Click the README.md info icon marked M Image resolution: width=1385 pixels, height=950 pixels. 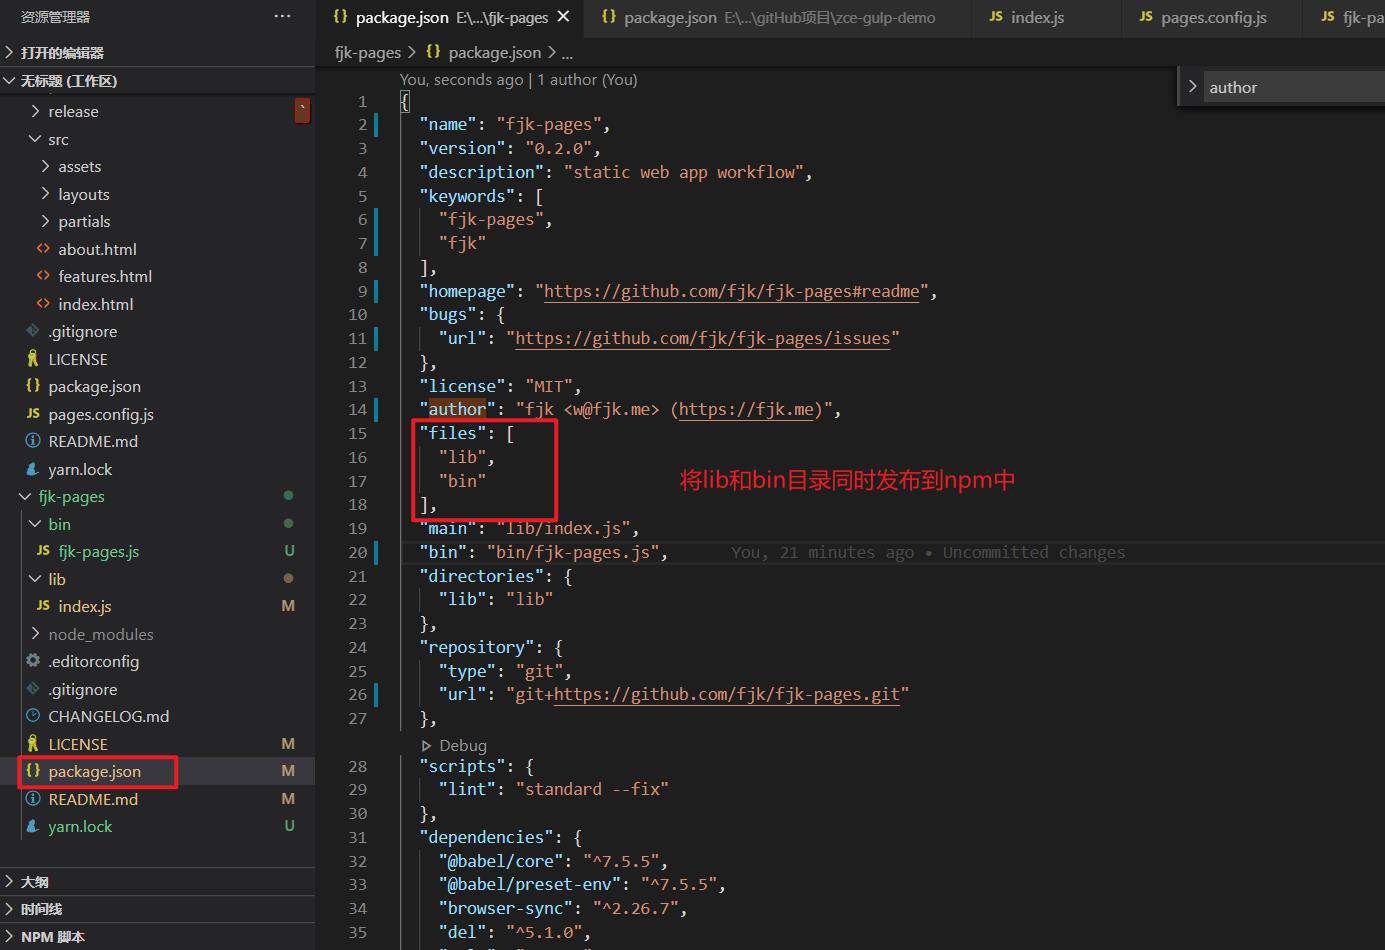coord(33,799)
